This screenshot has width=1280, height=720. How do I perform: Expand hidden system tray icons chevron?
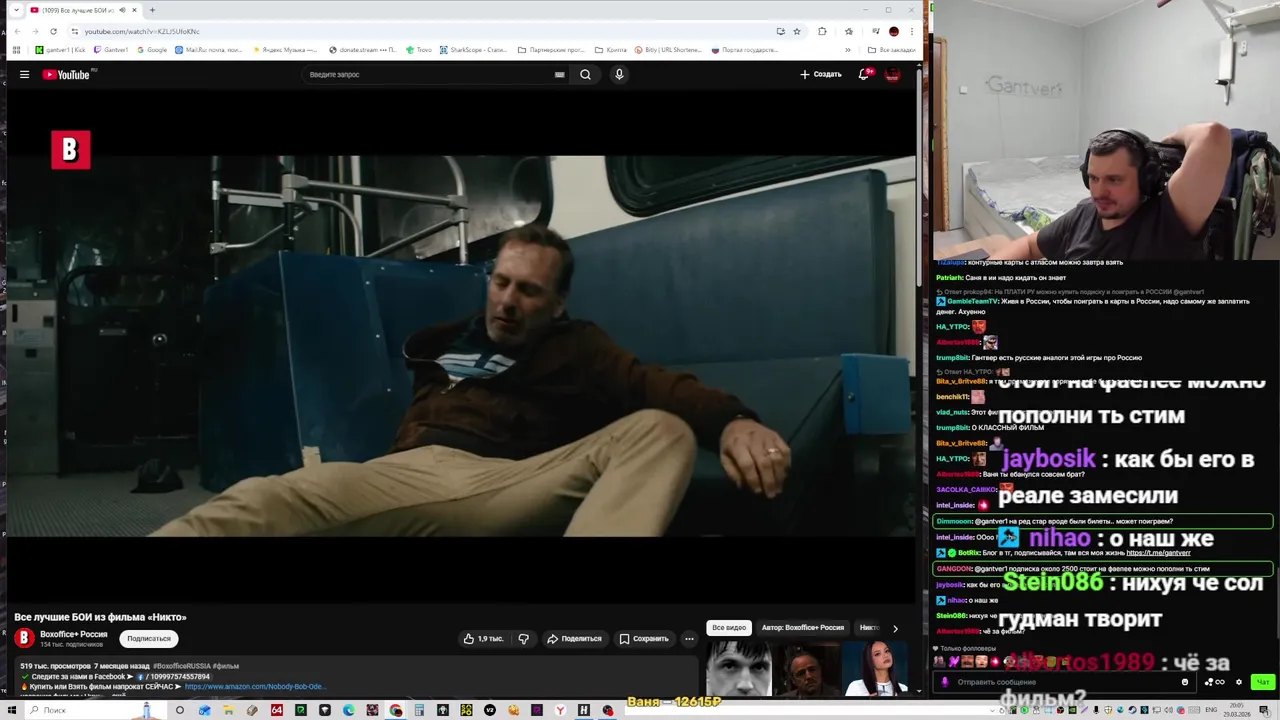992,710
